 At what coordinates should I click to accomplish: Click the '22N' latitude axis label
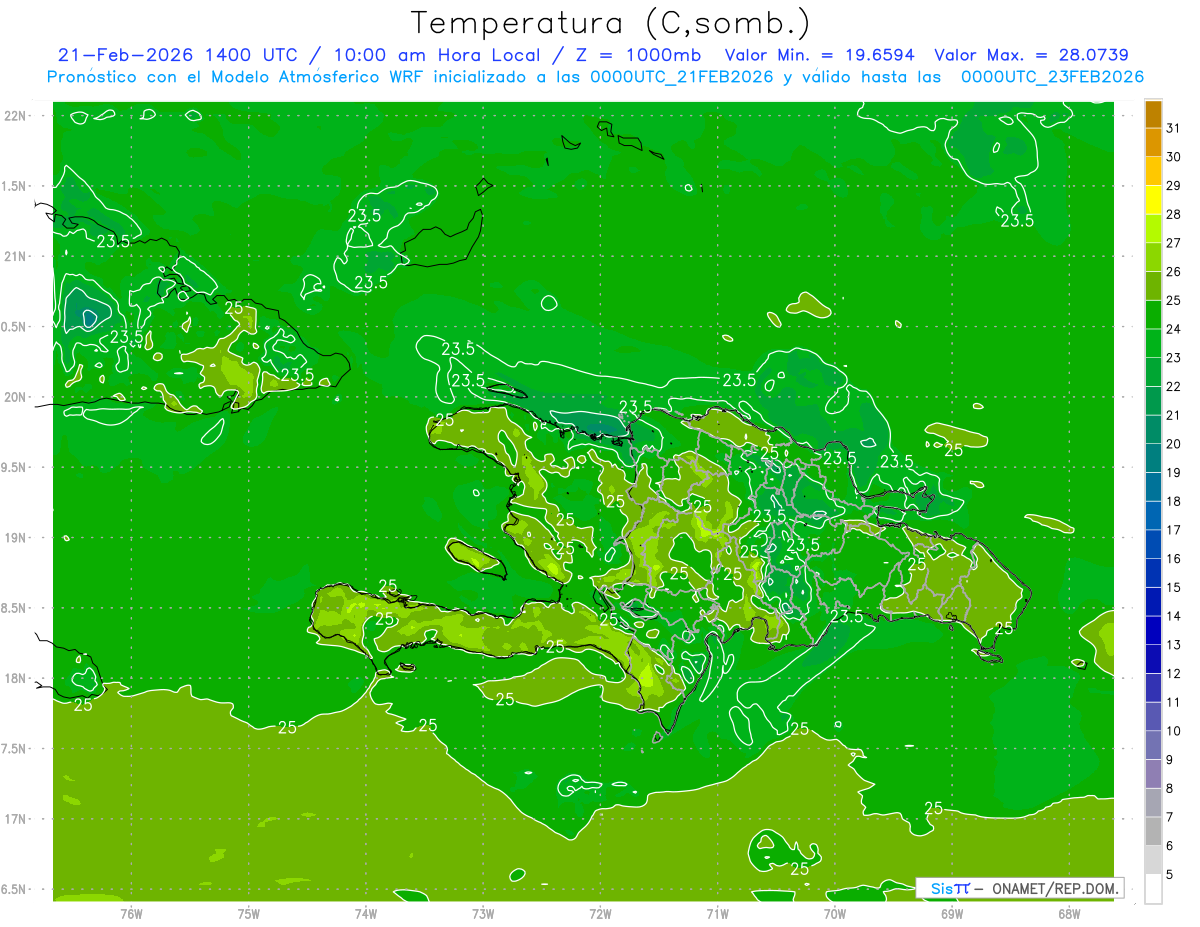14,115
